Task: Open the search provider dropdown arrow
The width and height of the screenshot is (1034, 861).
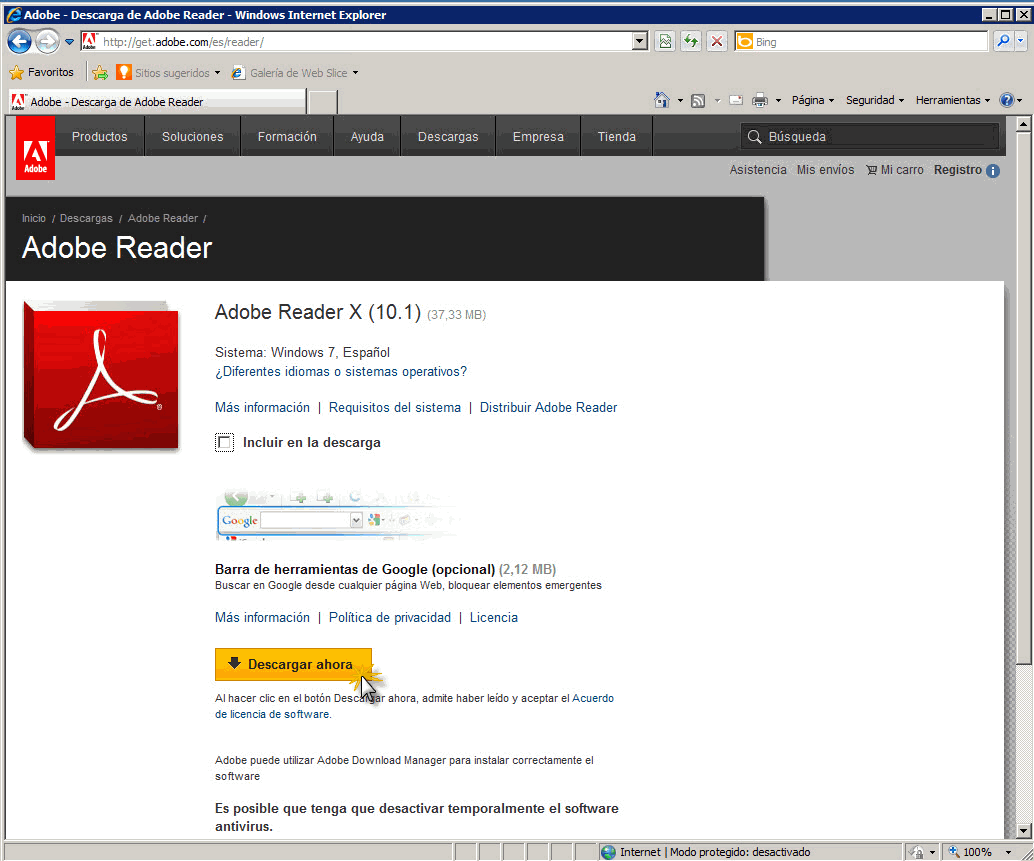Action: (x=1021, y=42)
